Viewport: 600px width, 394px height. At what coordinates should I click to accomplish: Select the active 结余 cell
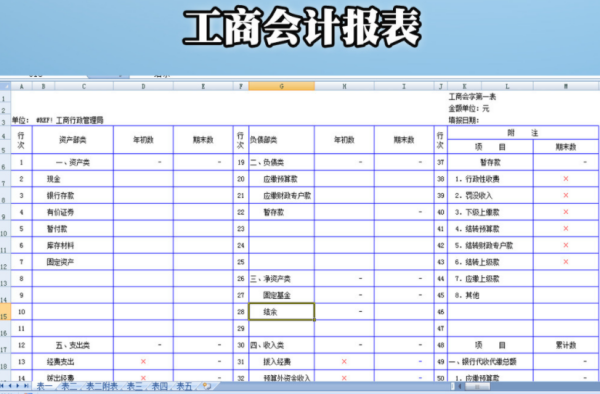pos(282,312)
